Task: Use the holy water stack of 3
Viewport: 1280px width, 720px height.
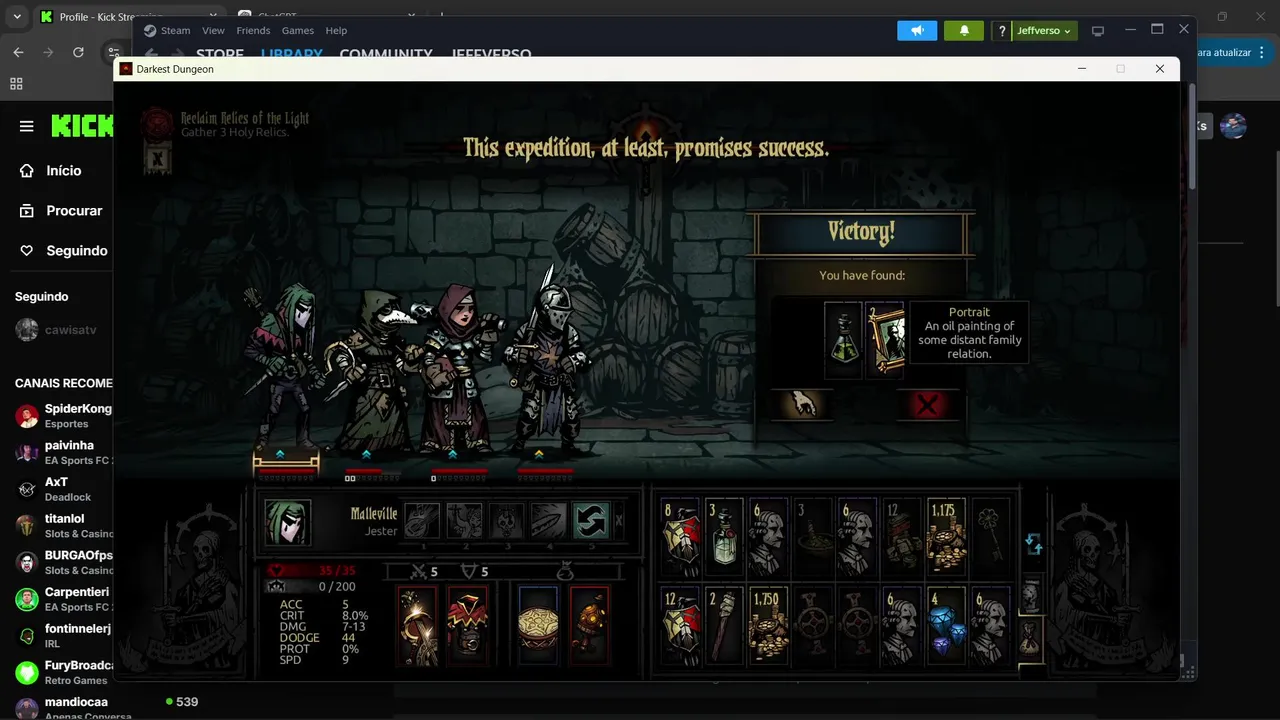Action: 725,538
